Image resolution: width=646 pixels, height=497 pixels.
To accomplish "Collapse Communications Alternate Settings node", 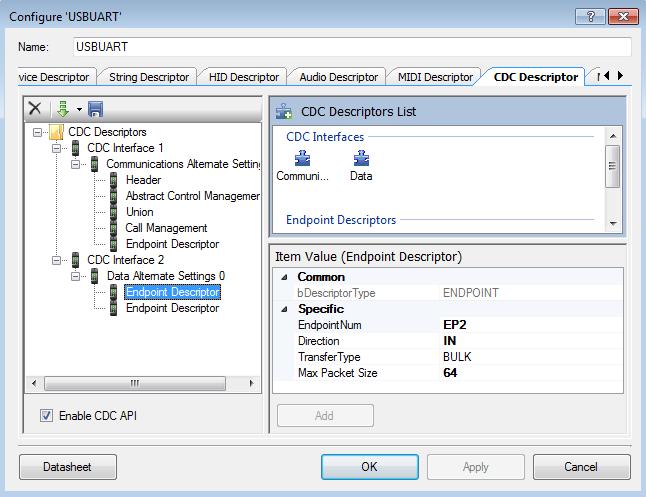I will (x=75, y=164).
